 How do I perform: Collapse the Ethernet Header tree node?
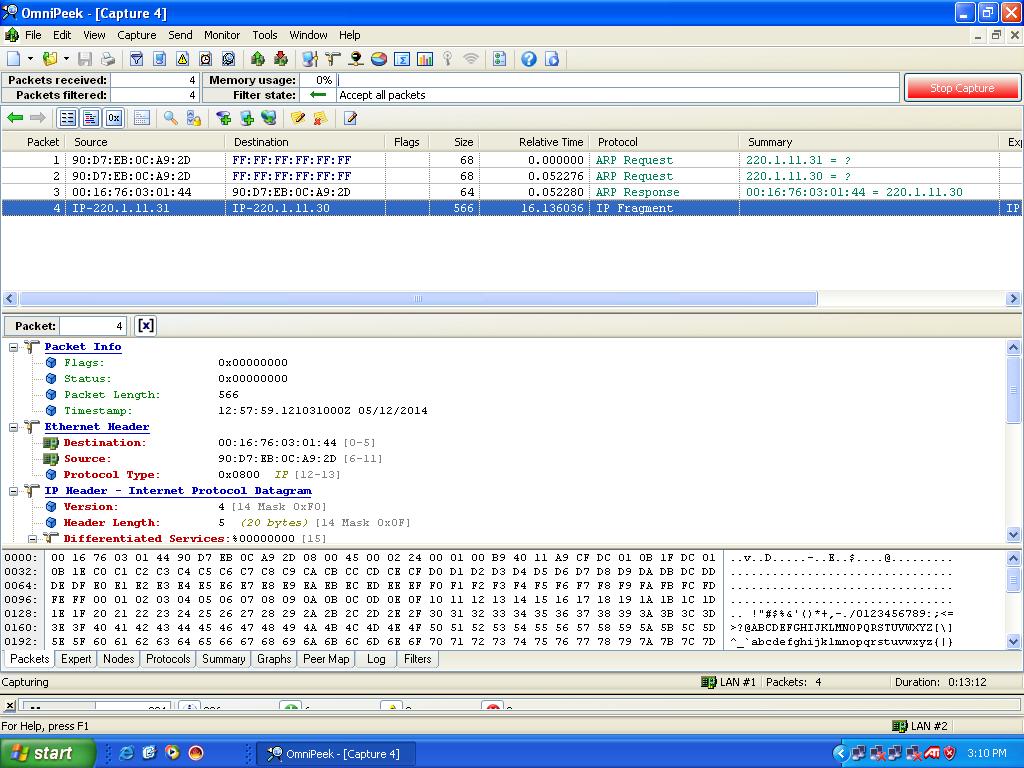point(13,427)
